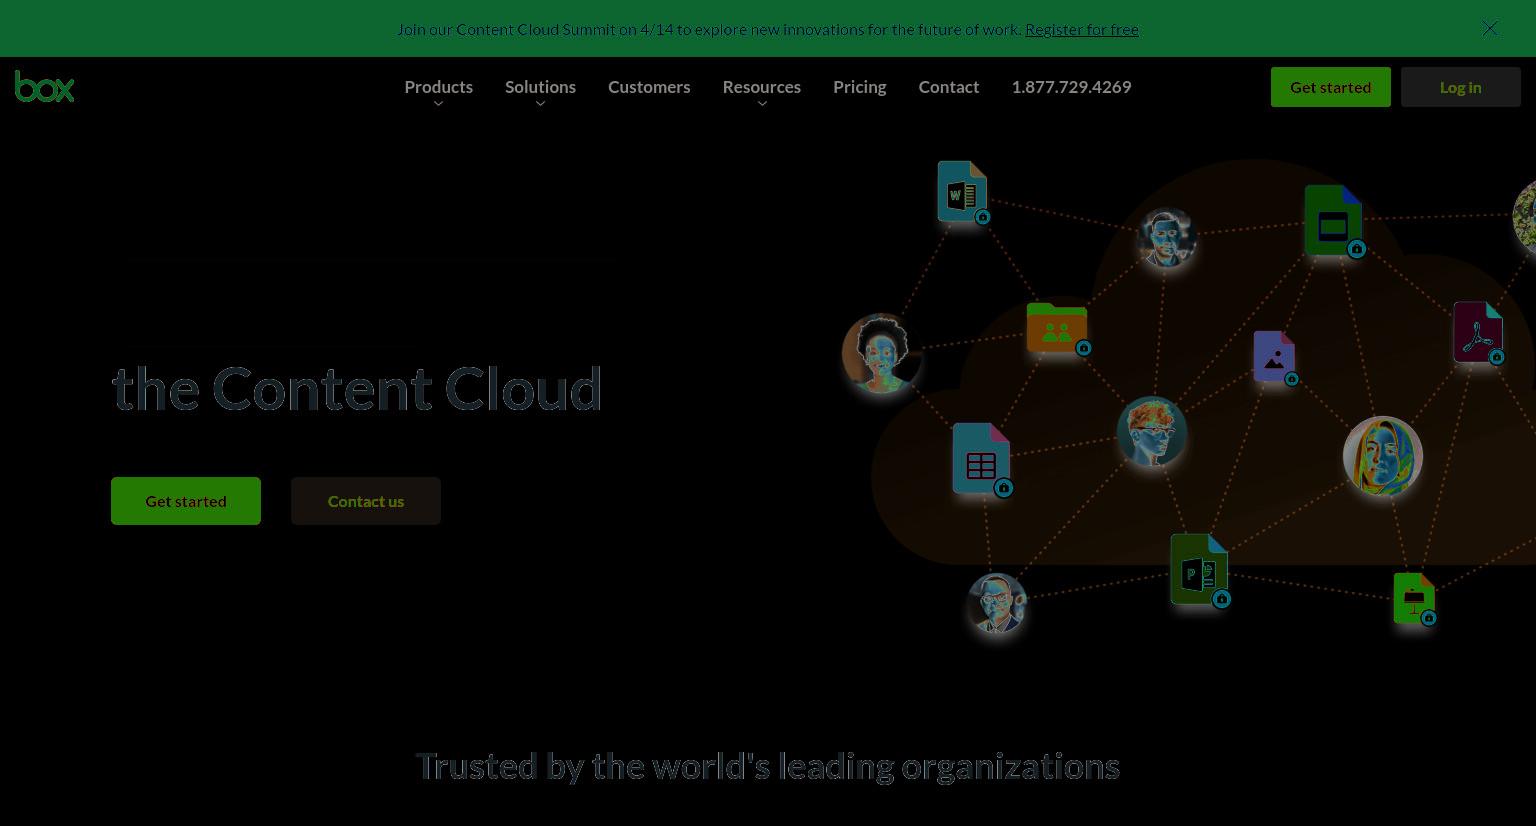
Task: Click the header Get started button
Action: coord(1331,87)
